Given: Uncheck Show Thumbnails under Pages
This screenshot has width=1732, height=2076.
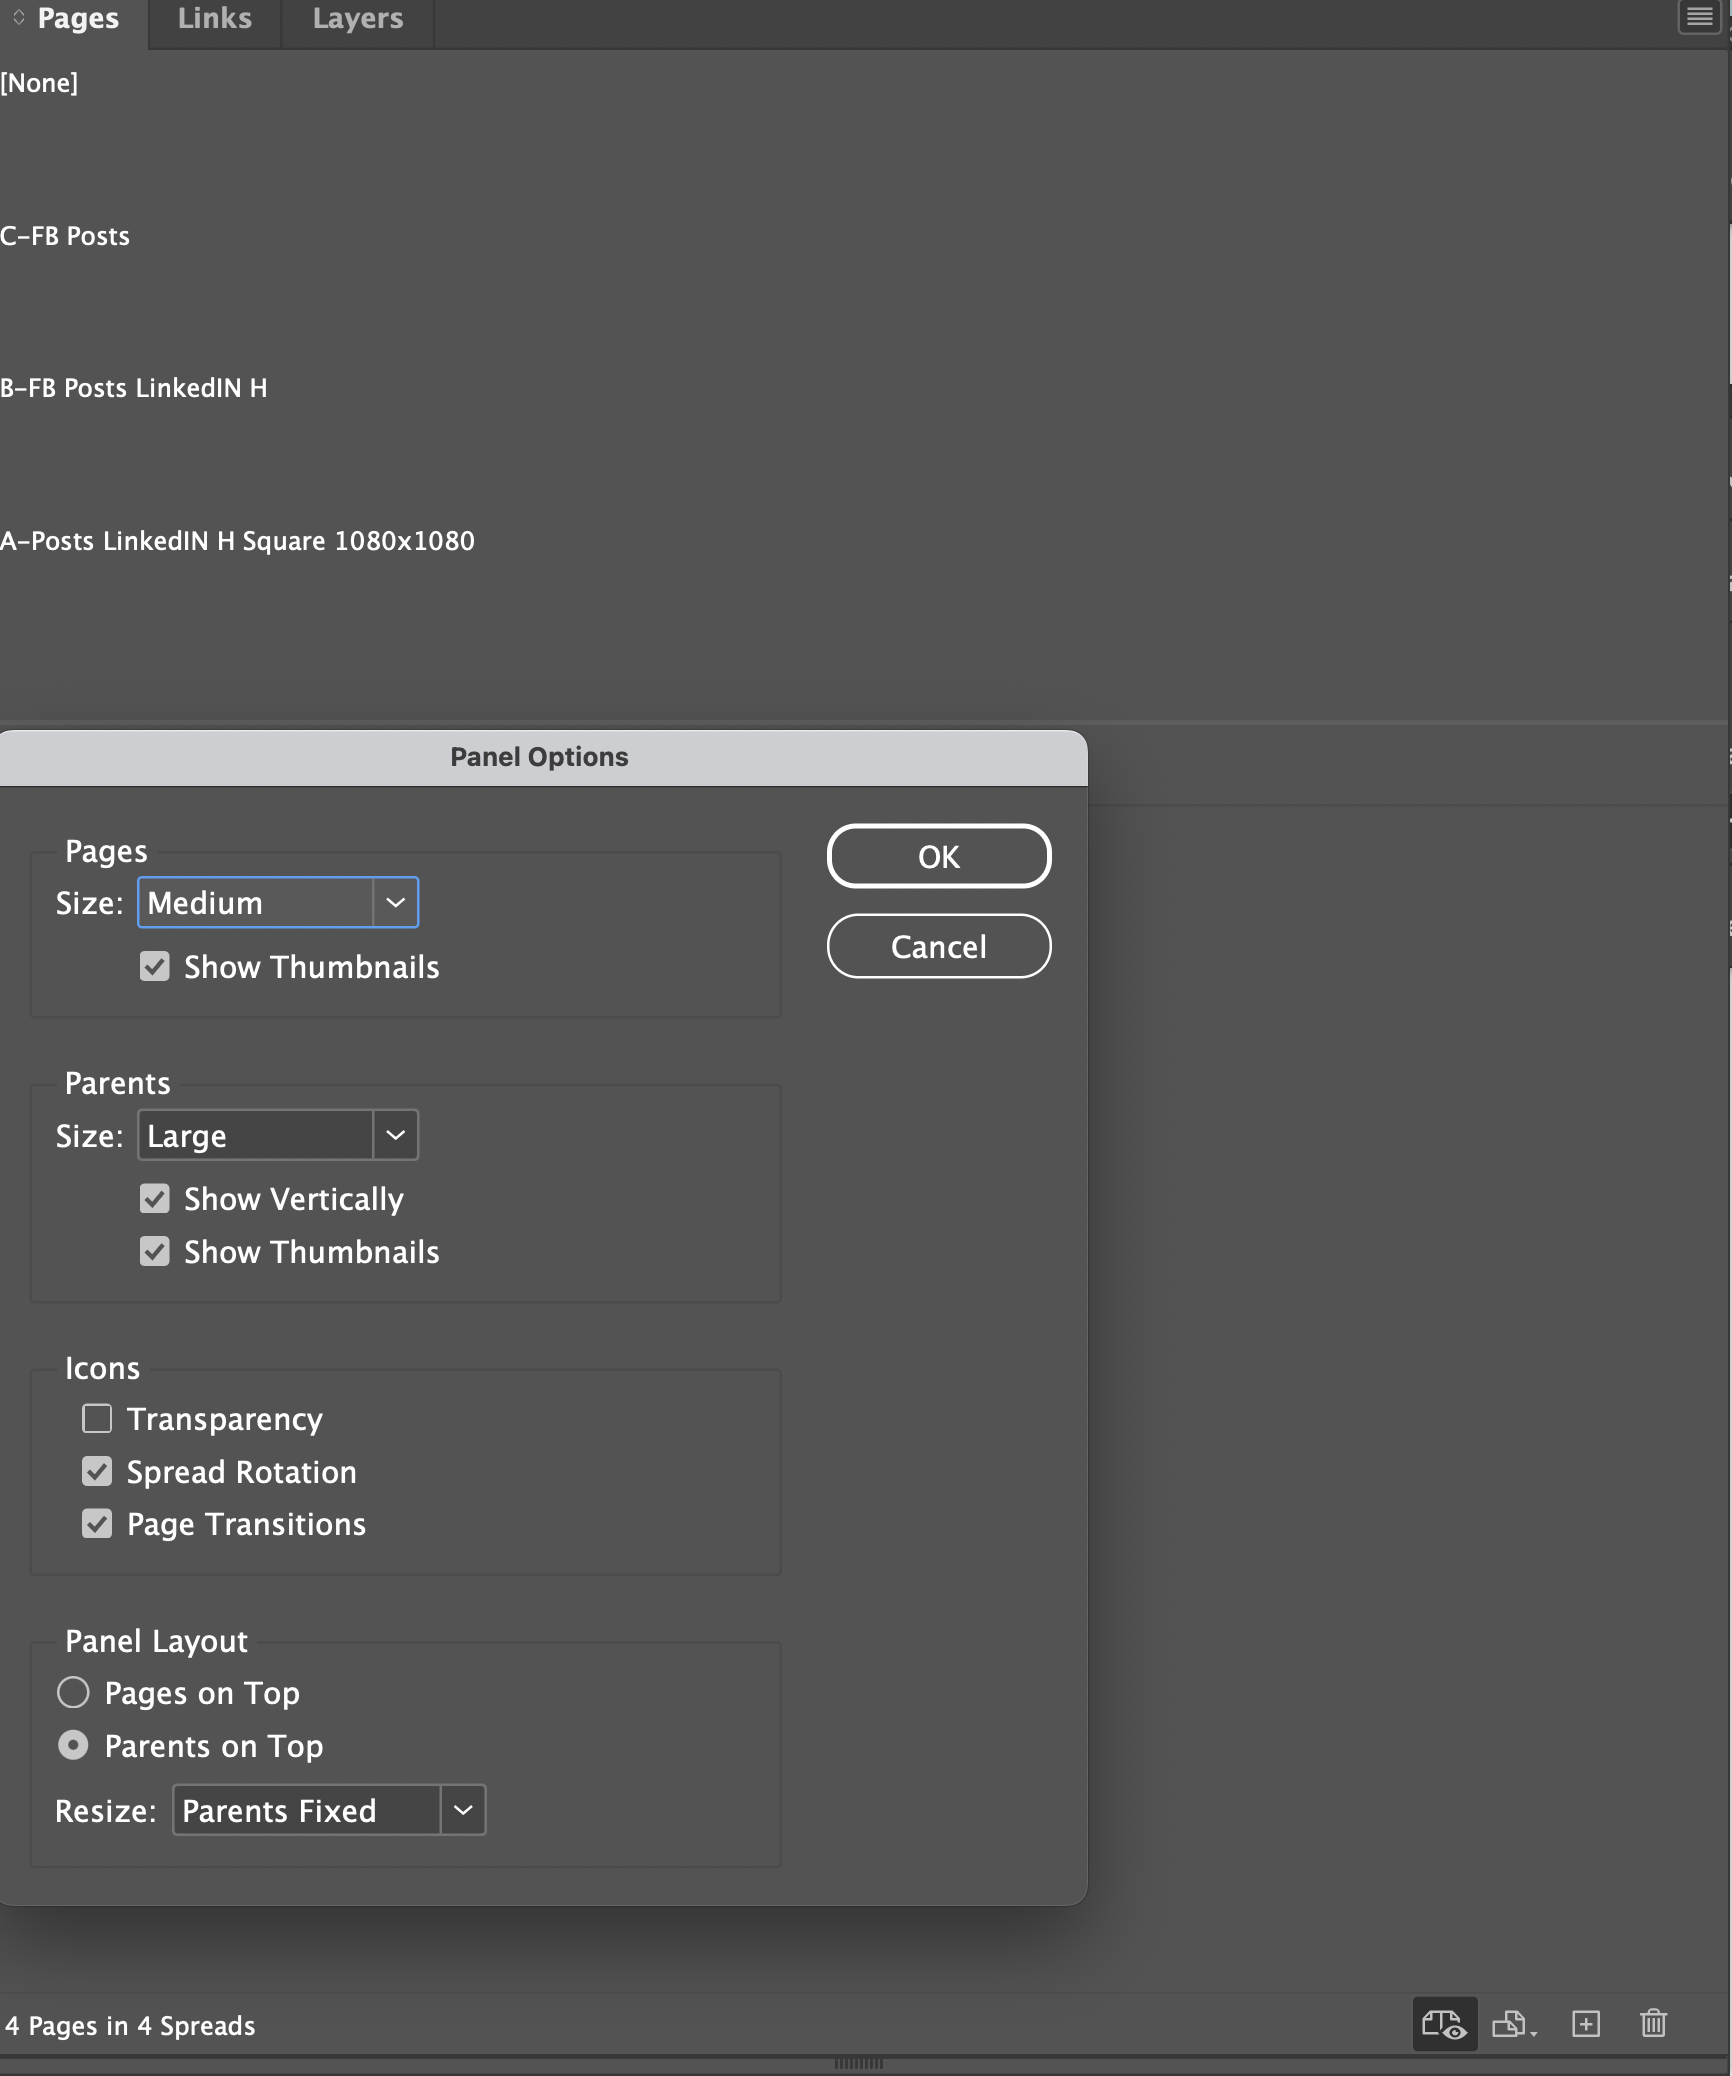Looking at the screenshot, I should click(x=155, y=966).
